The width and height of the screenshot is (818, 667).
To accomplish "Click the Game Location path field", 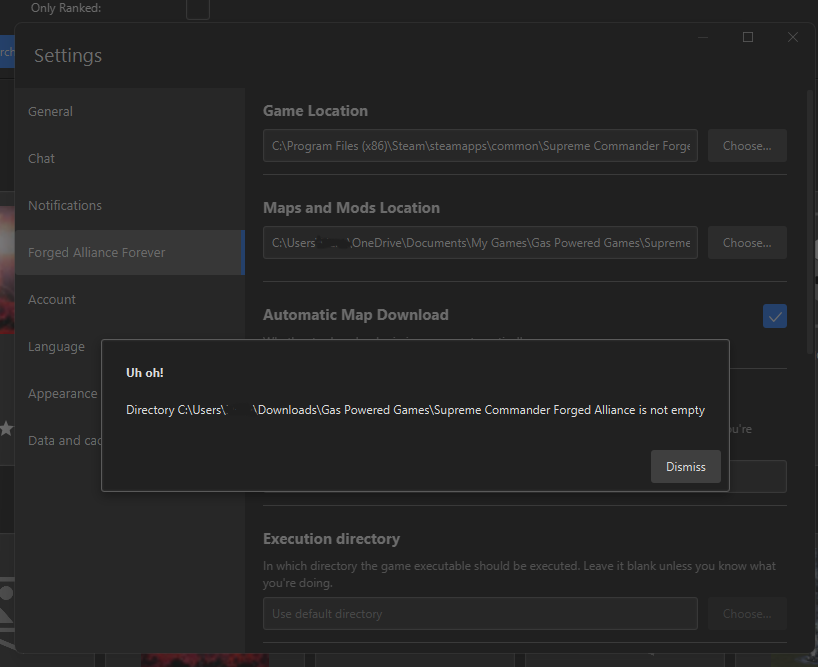I will click(x=480, y=145).
